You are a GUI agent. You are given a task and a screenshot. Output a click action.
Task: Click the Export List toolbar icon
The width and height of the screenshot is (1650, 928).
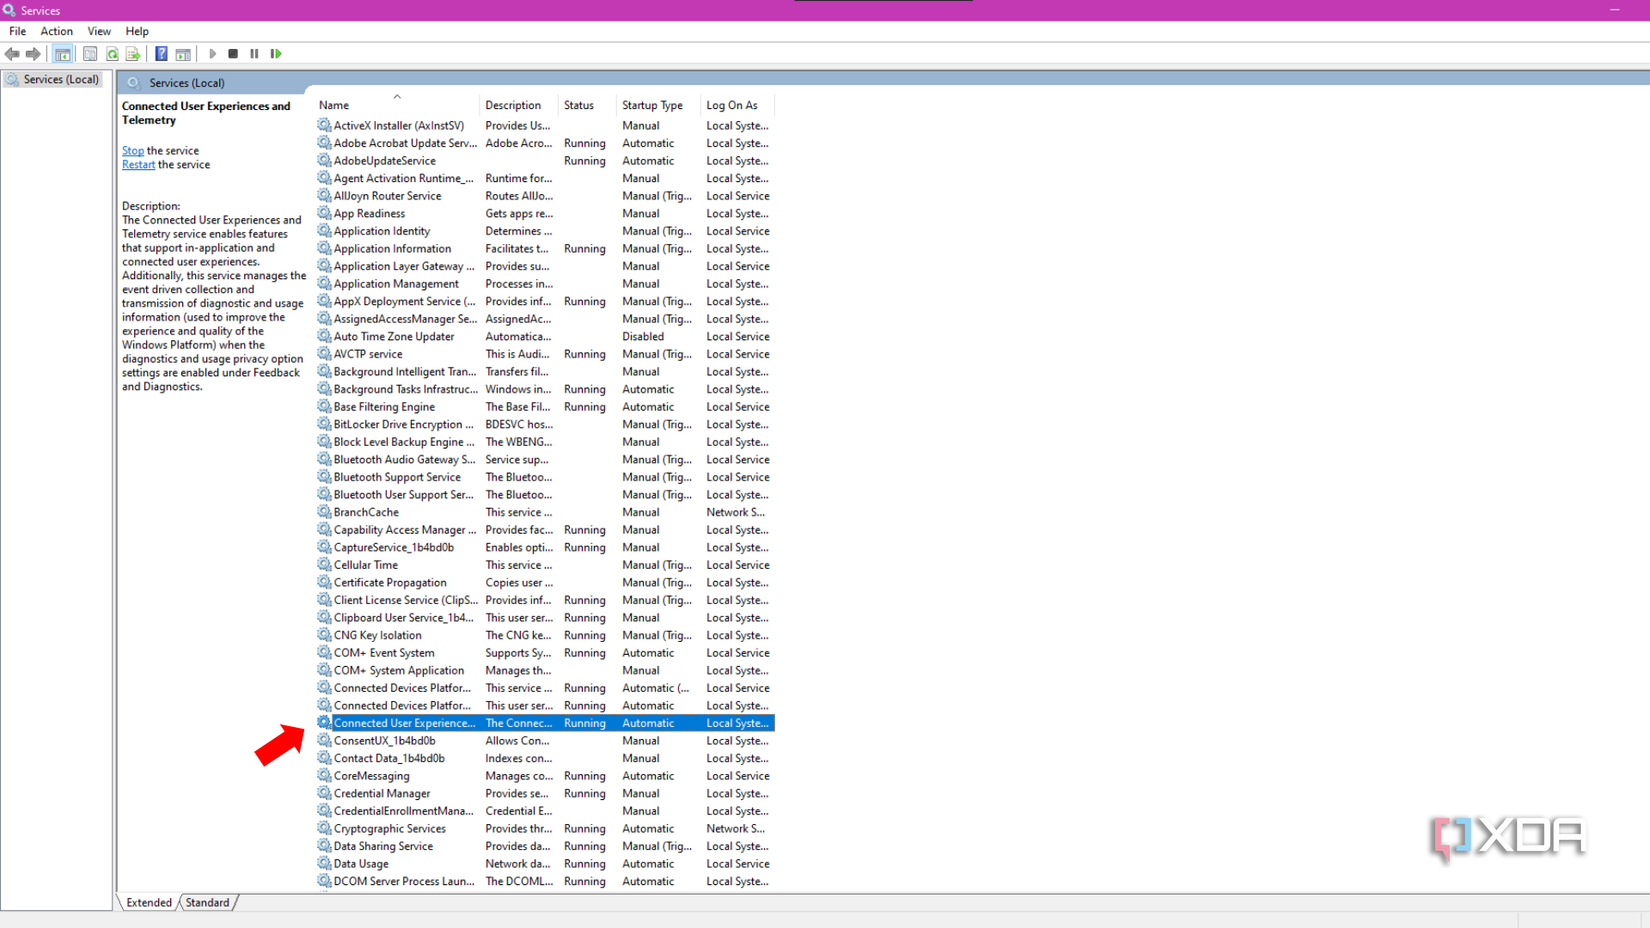point(133,54)
